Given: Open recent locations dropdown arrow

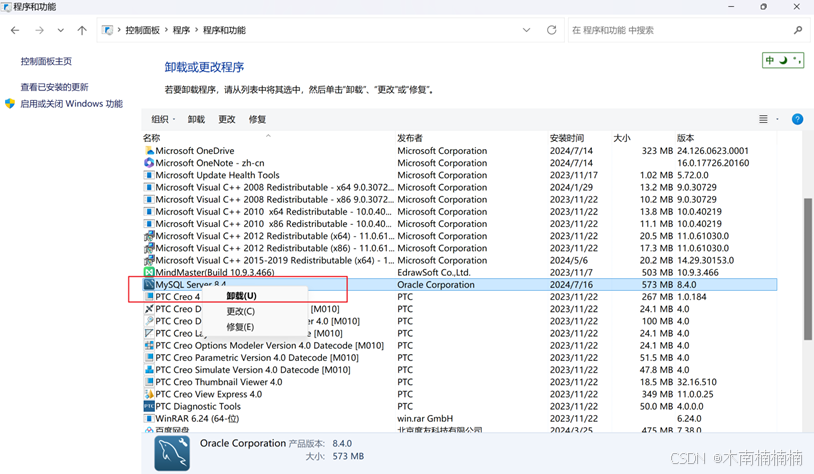Looking at the screenshot, I should 61,30.
